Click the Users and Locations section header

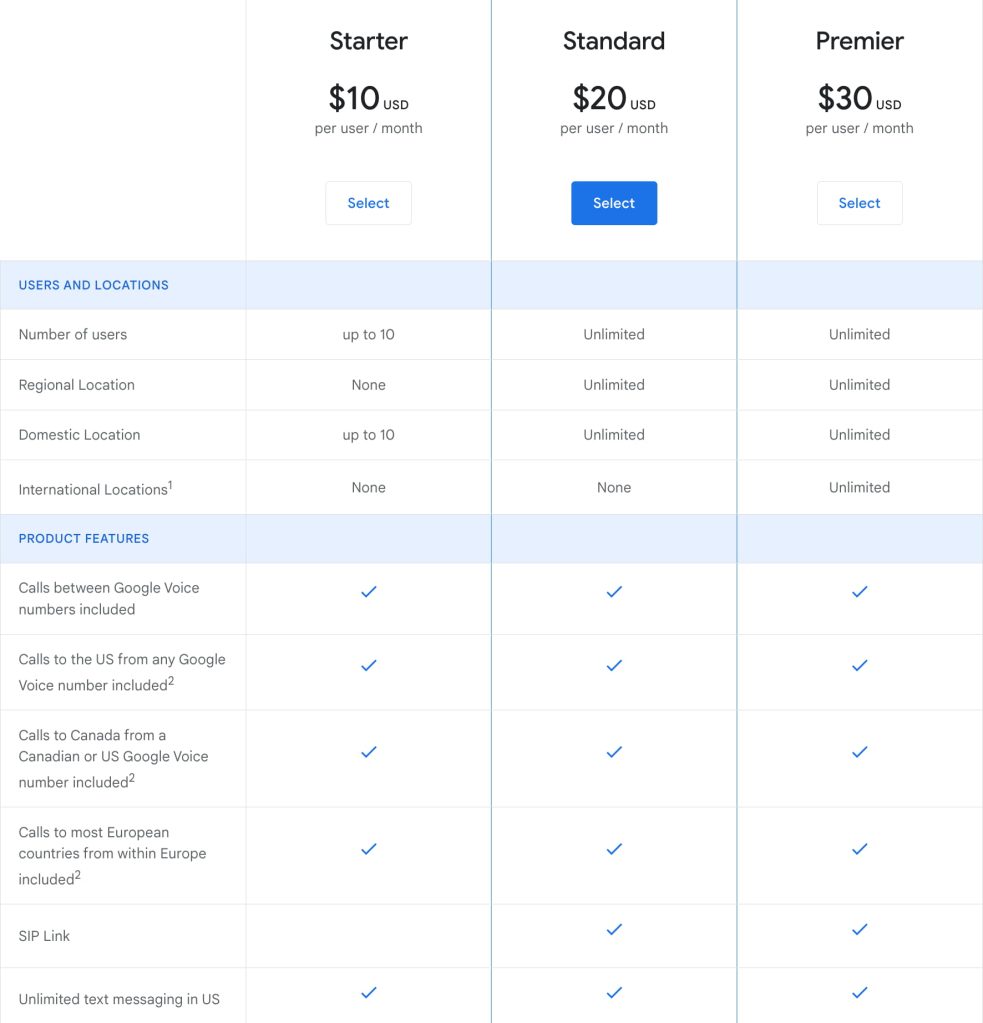pyautogui.click(x=94, y=285)
